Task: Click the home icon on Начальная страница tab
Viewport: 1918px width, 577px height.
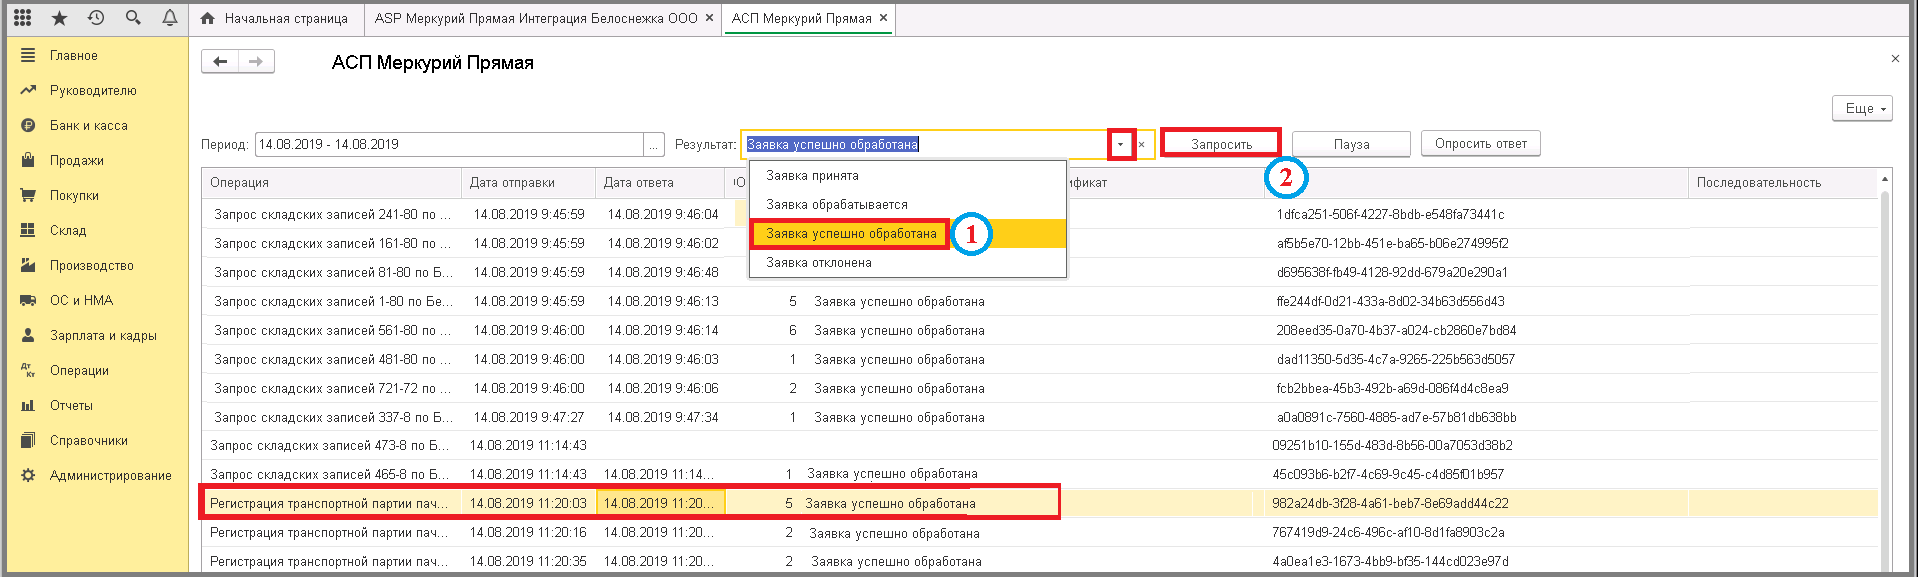Action: [208, 18]
